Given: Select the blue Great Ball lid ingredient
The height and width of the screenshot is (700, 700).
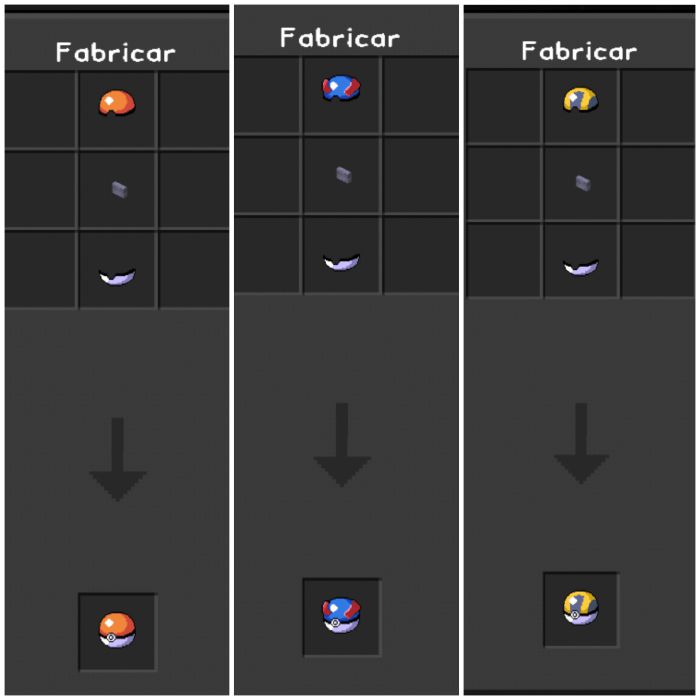Looking at the screenshot, I should (341, 88).
